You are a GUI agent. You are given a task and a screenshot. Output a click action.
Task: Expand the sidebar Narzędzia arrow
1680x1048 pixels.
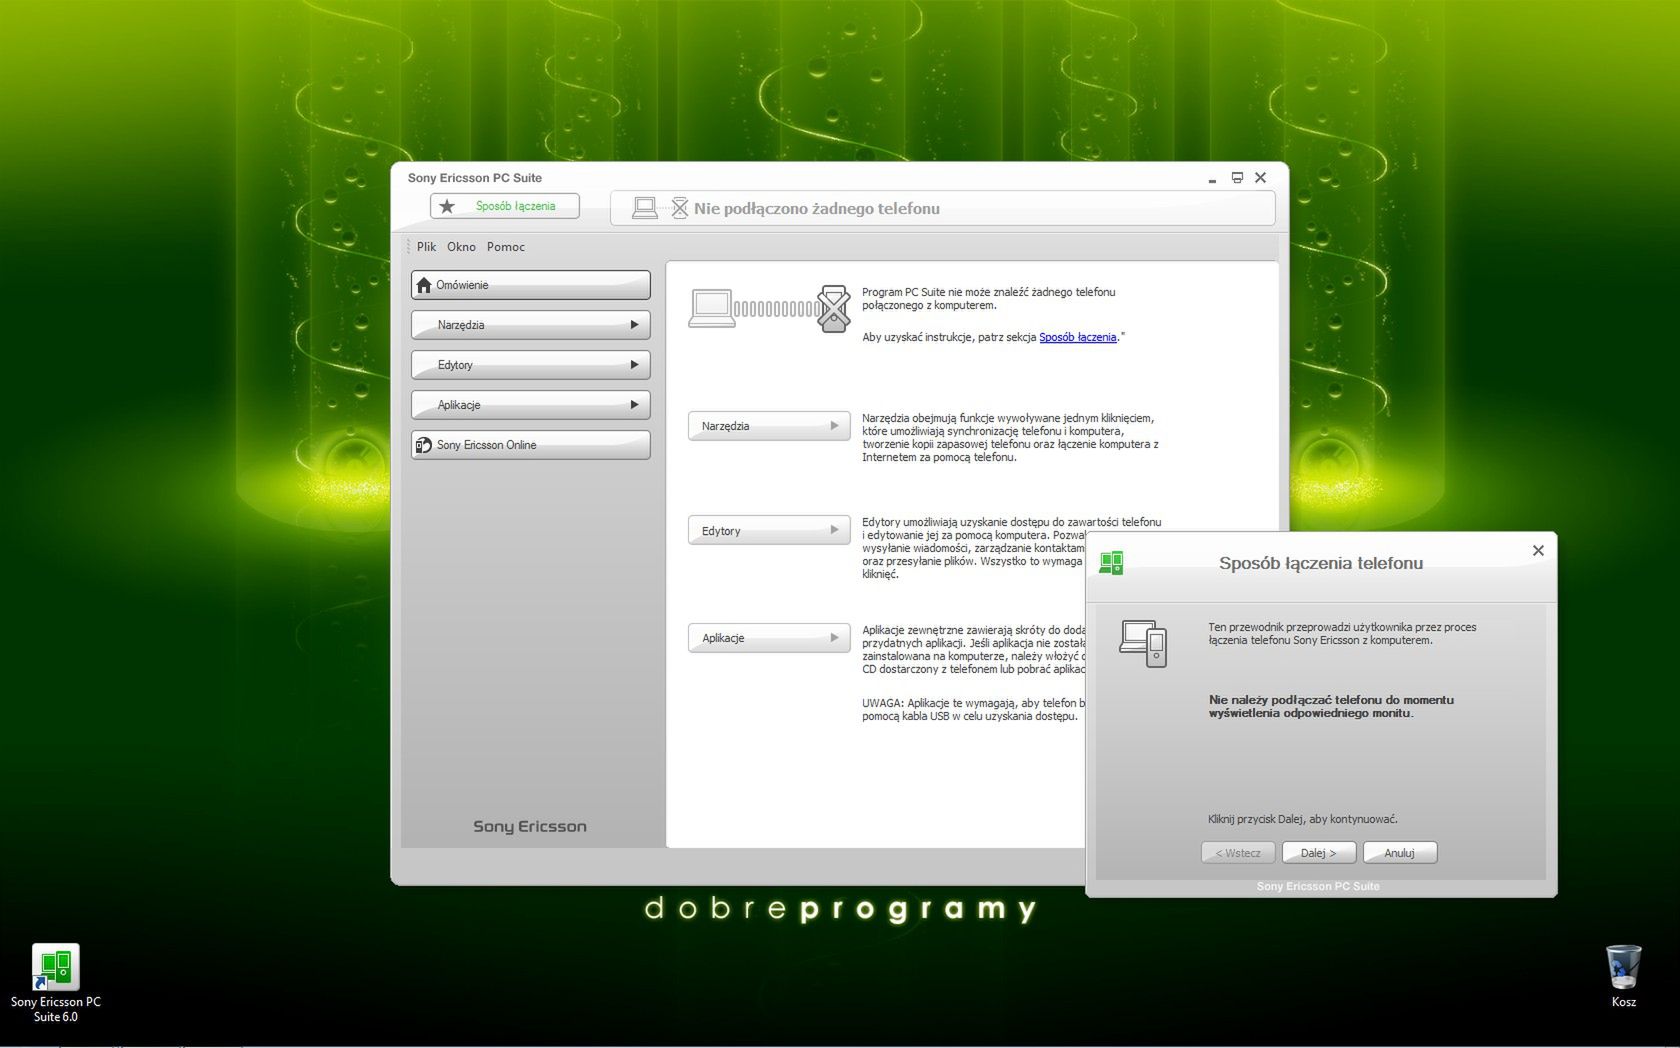coord(634,325)
